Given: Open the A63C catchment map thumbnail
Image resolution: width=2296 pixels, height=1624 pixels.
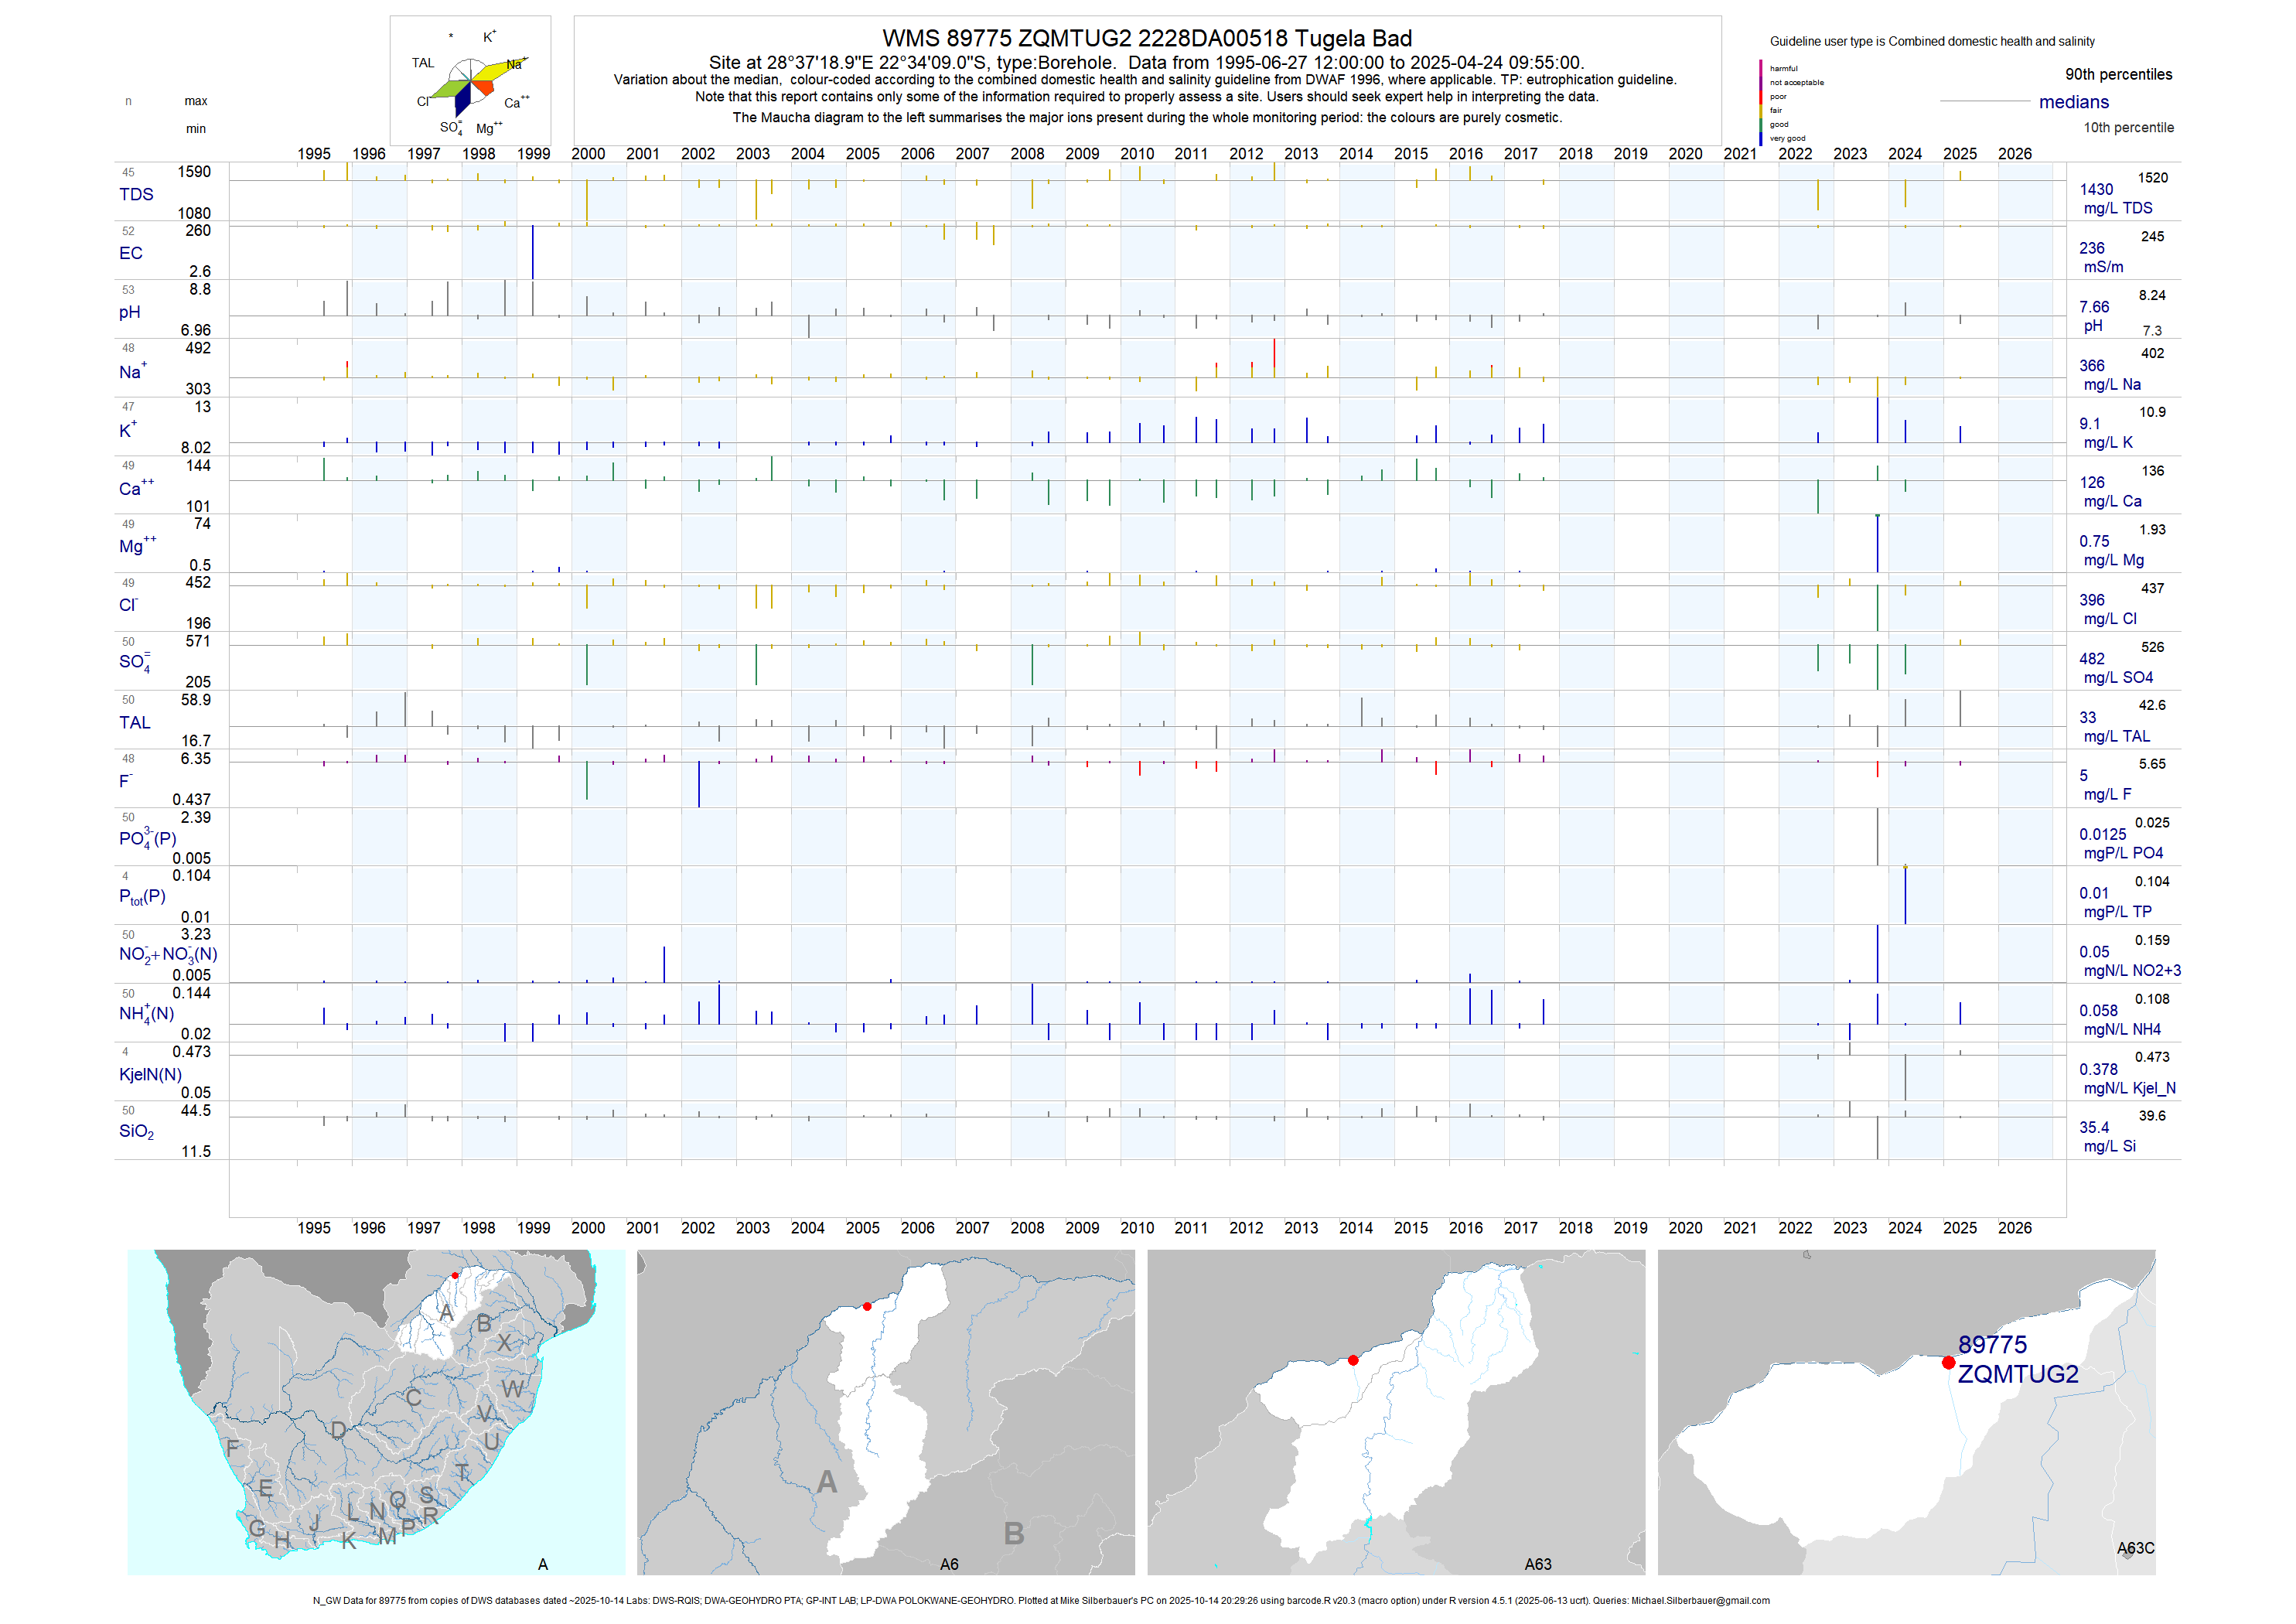Looking at the screenshot, I should coord(1906,1411).
